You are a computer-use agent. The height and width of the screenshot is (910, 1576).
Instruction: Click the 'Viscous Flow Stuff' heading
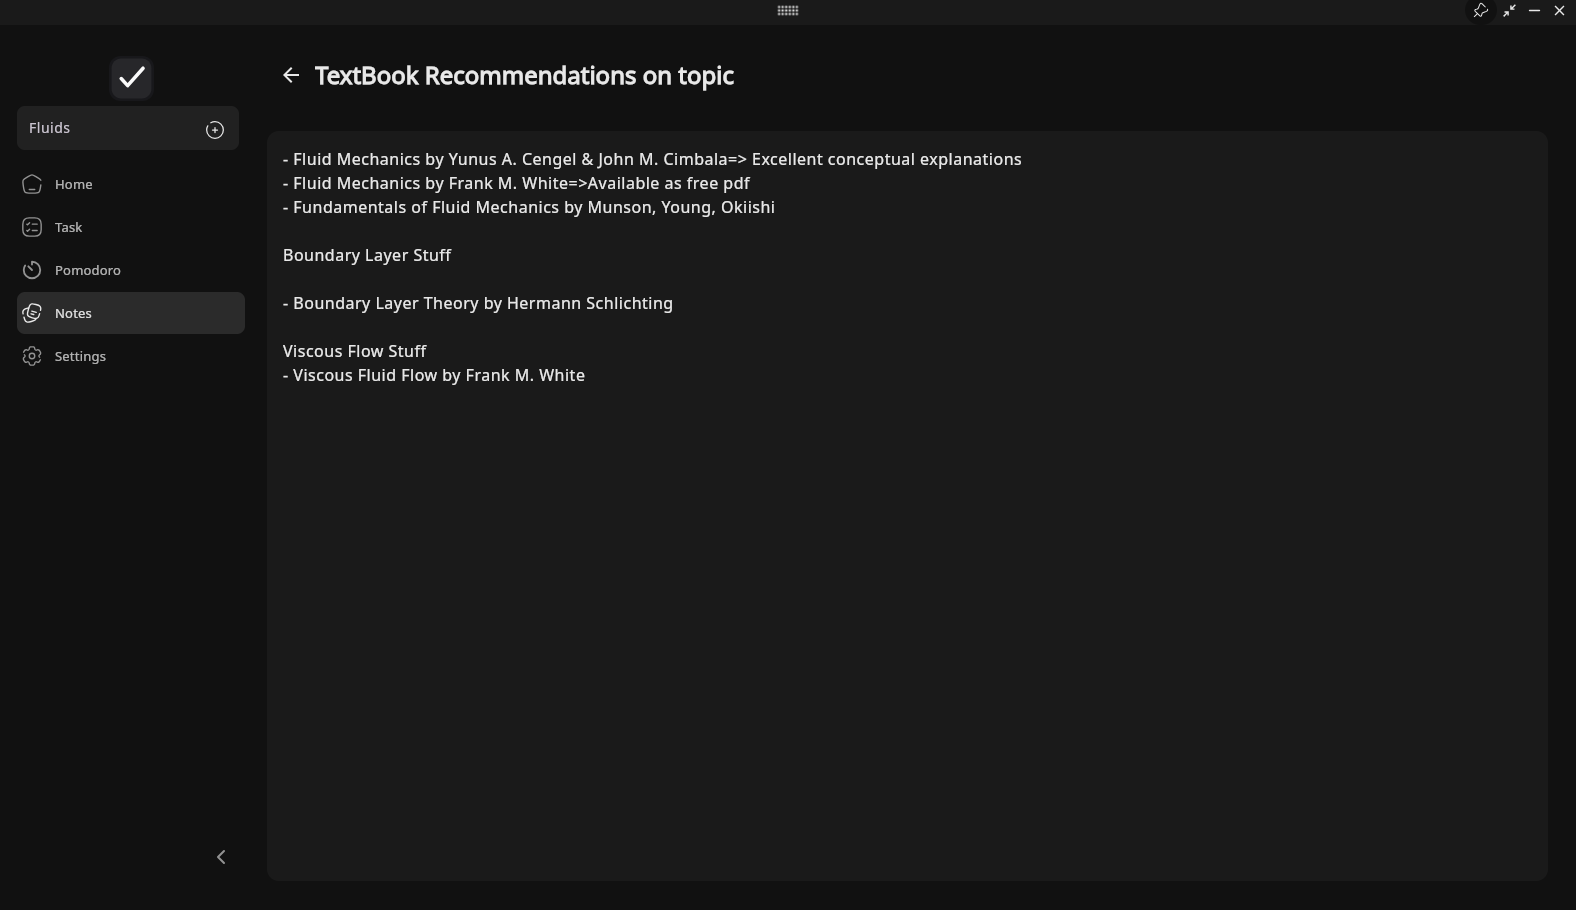click(x=355, y=351)
